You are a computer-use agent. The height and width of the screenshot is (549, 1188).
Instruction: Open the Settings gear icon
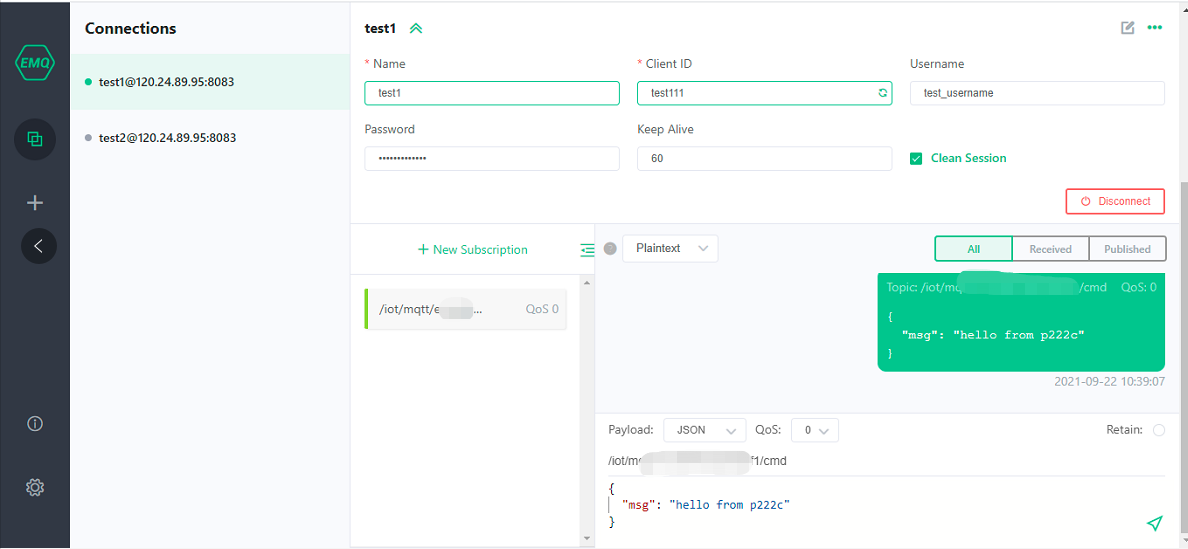click(x=35, y=488)
